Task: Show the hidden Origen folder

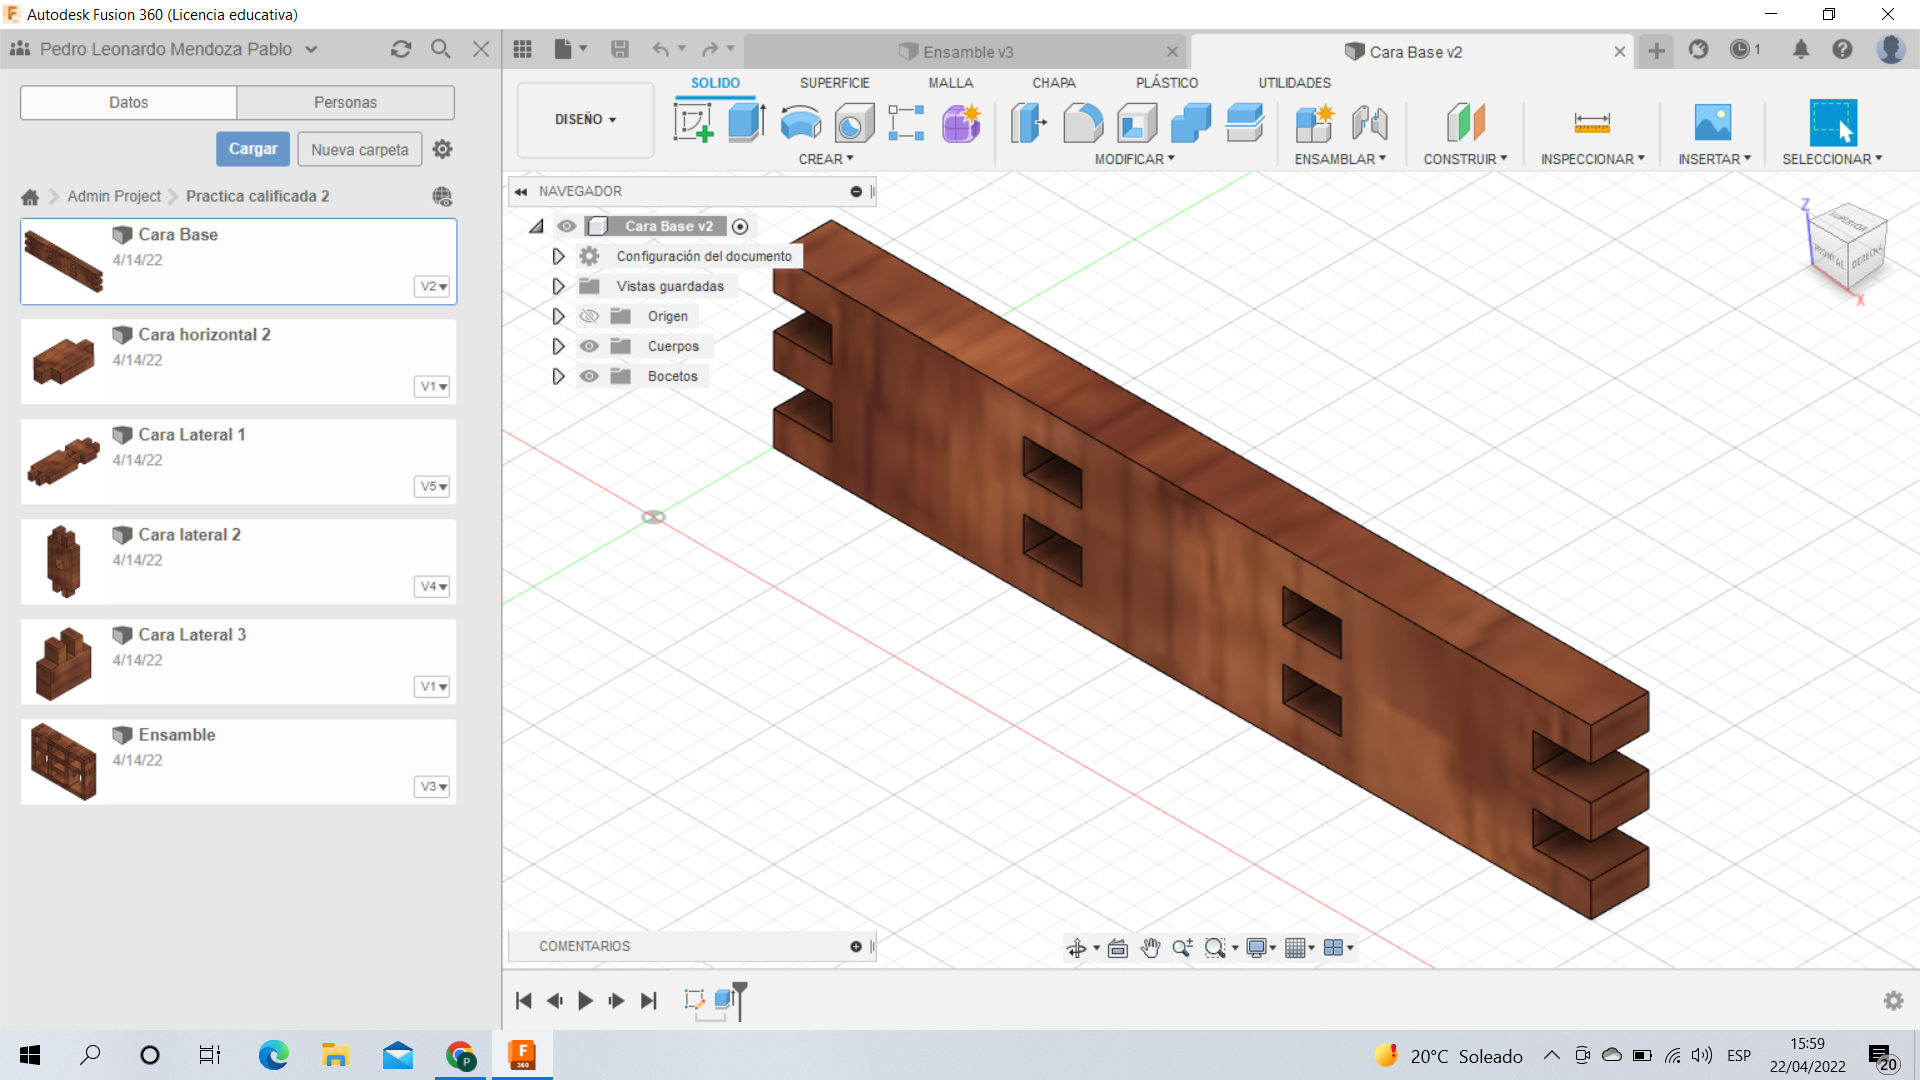Action: [589, 316]
